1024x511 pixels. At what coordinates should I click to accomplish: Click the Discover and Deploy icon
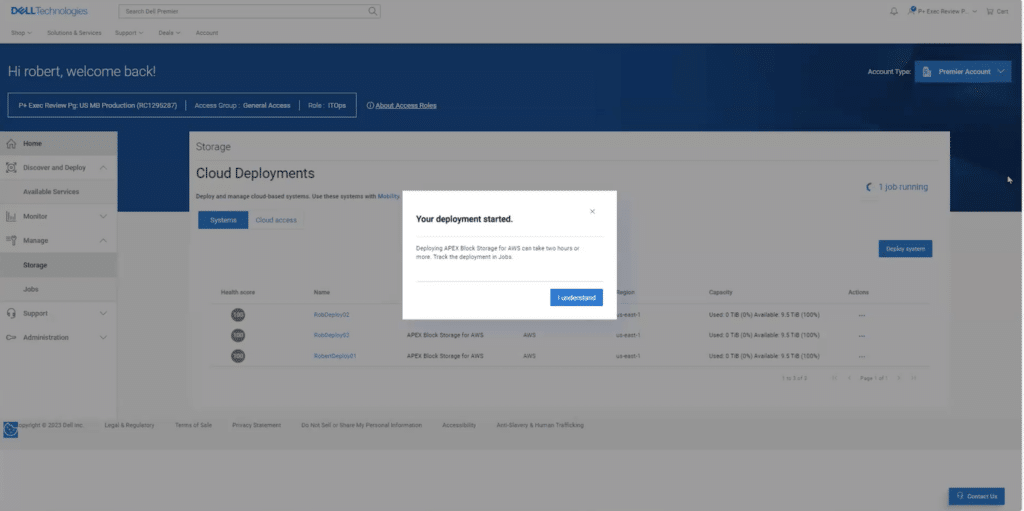pyautogui.click(x=11, y=168)
